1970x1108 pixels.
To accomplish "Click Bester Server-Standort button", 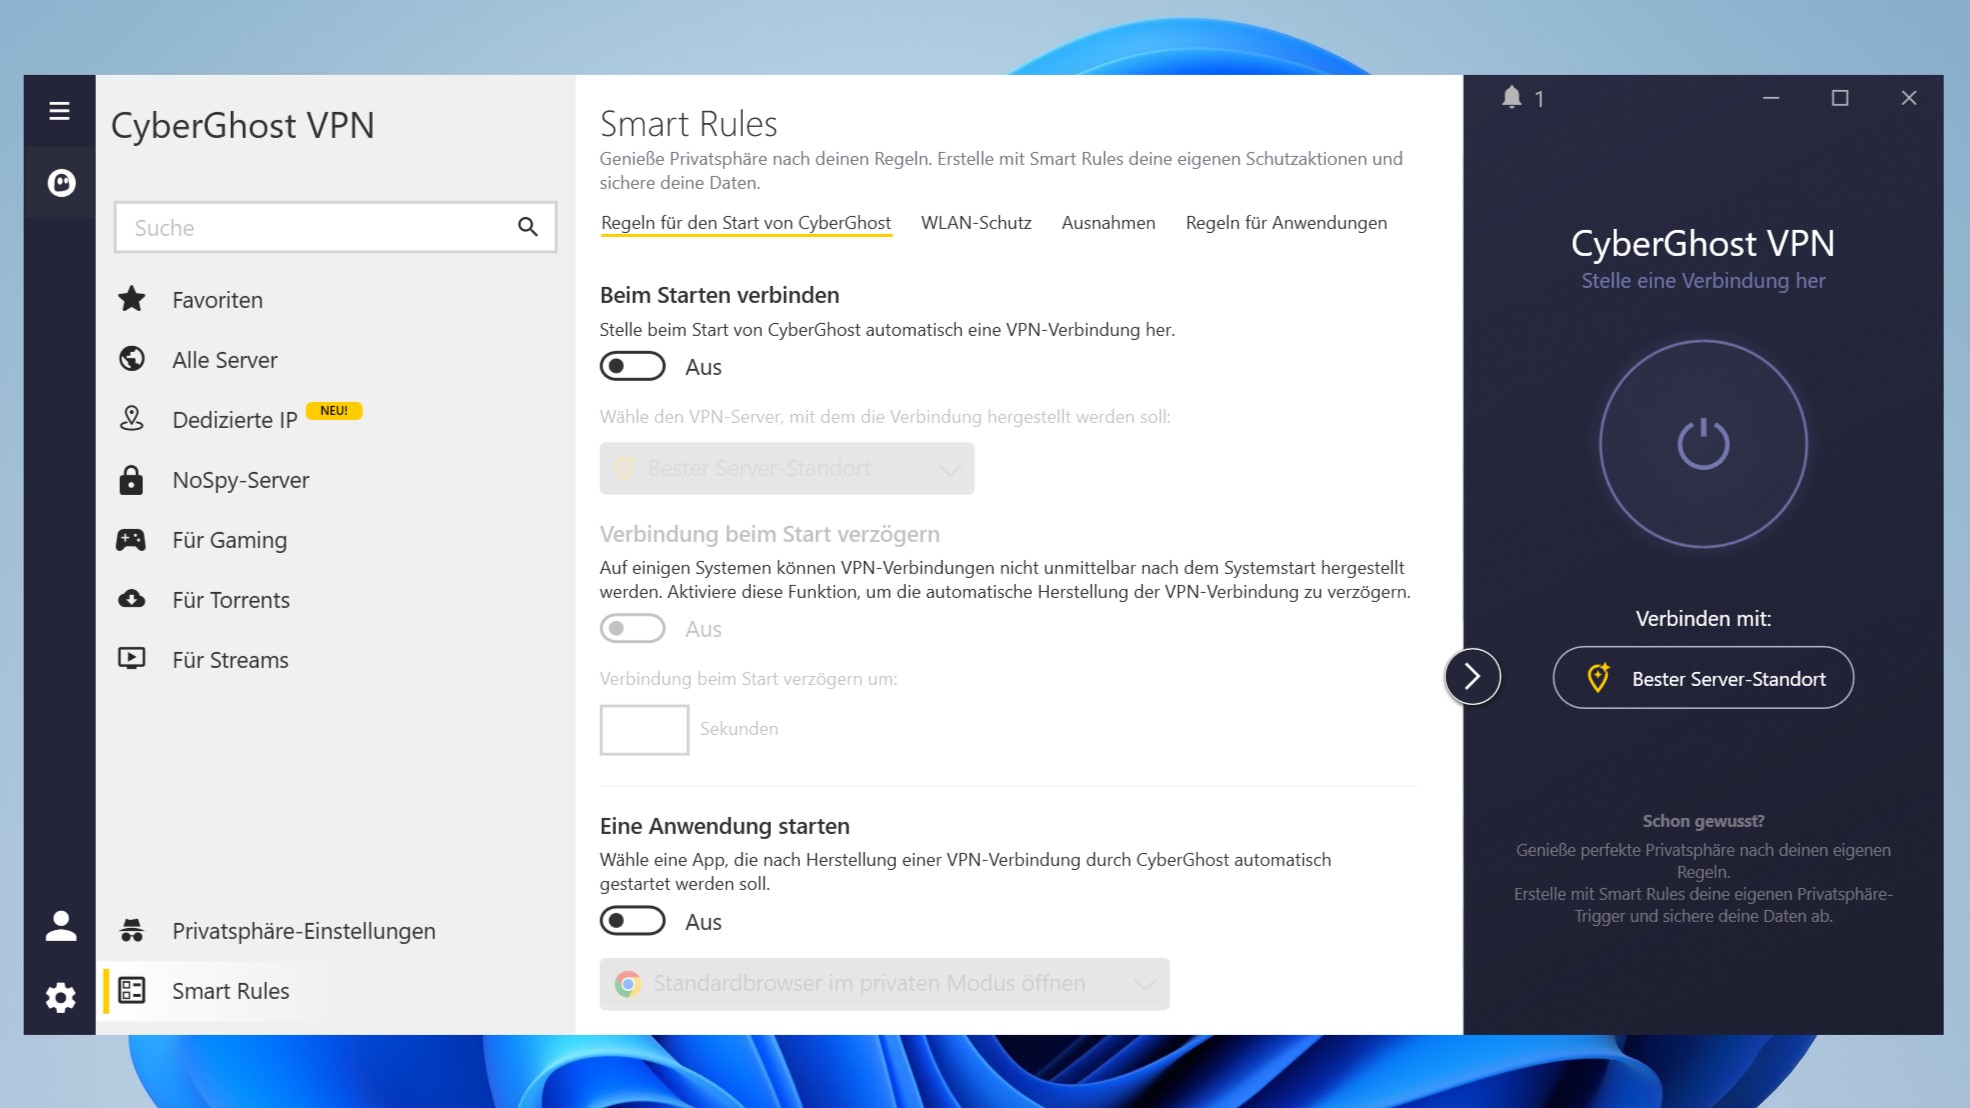I will pos(1703,678).
